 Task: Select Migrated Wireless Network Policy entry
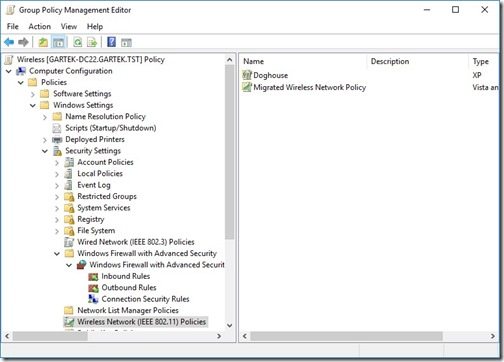pyautogui.click(x=304, y=87)
